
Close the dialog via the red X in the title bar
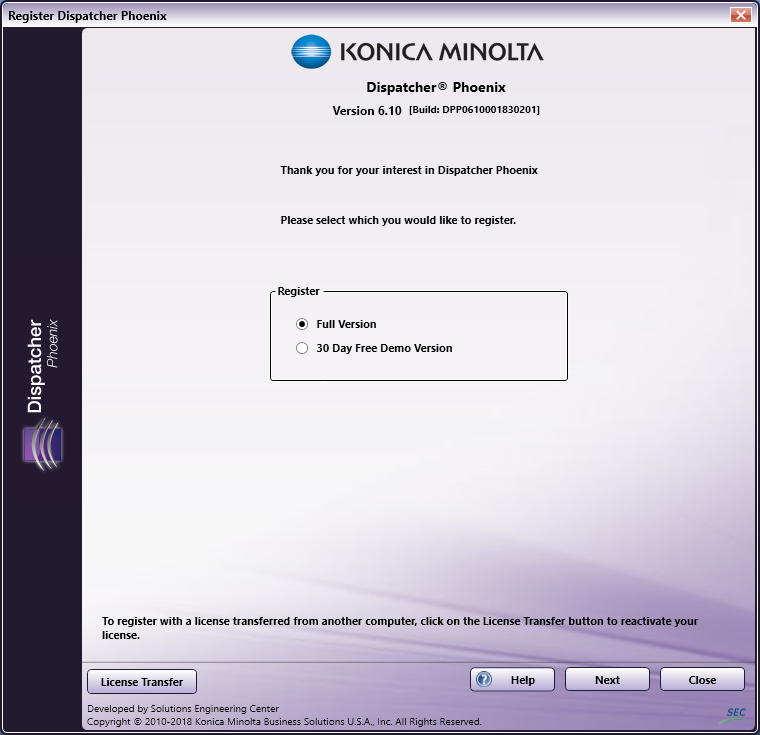(x=741, y=15)
